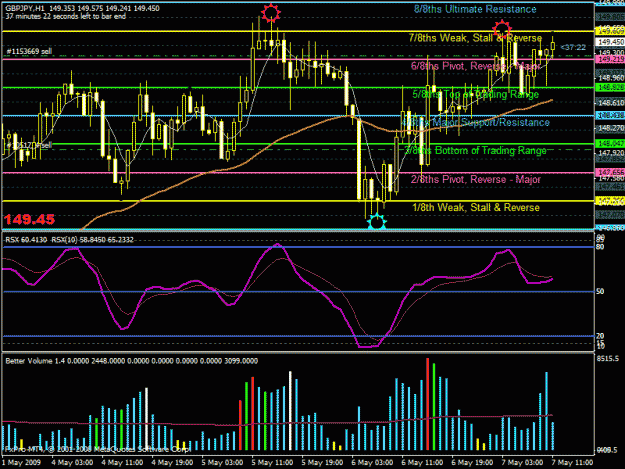Click the '6/8ths Pivot, Reverse - Major' label
This screenshot has width=625, height=469.
pos(475,66)
